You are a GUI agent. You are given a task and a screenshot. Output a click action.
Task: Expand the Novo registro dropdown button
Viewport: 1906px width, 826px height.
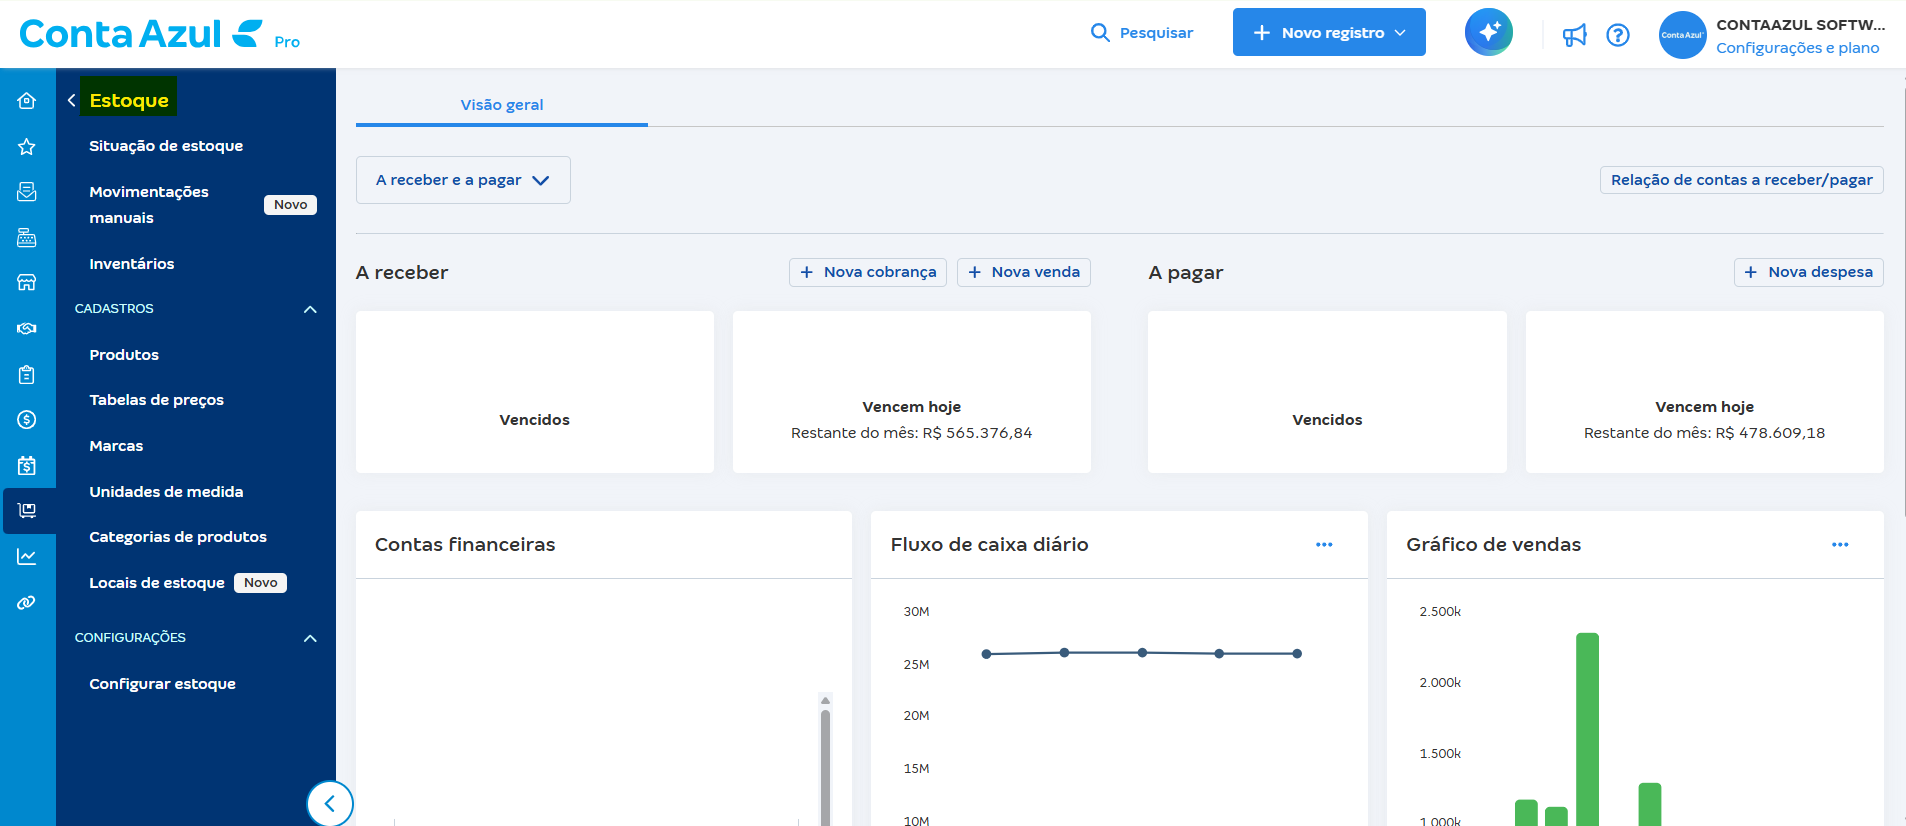pyautogui.click(x=1328, y=33)
